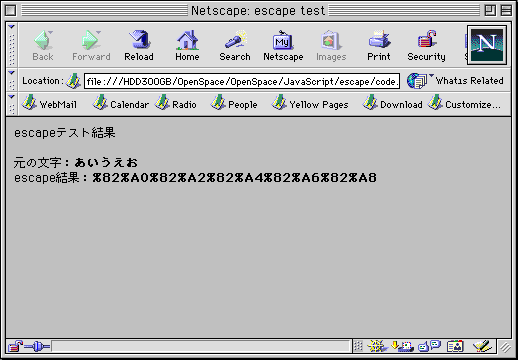Reload the current page

(139, 45)
